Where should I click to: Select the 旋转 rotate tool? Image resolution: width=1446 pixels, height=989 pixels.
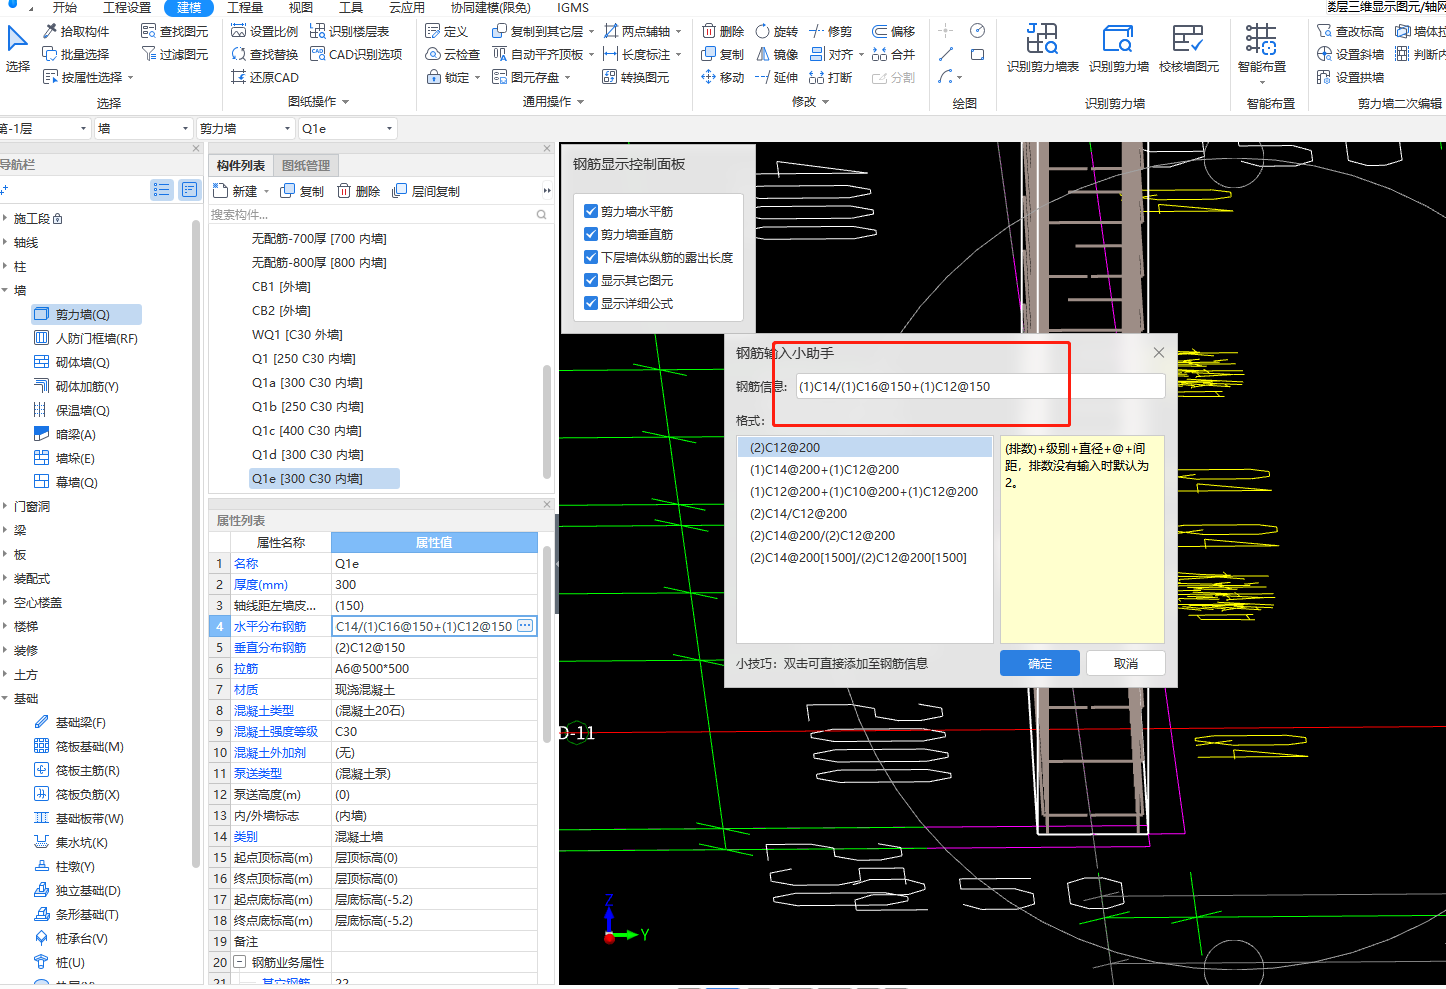tap(777, 31)
